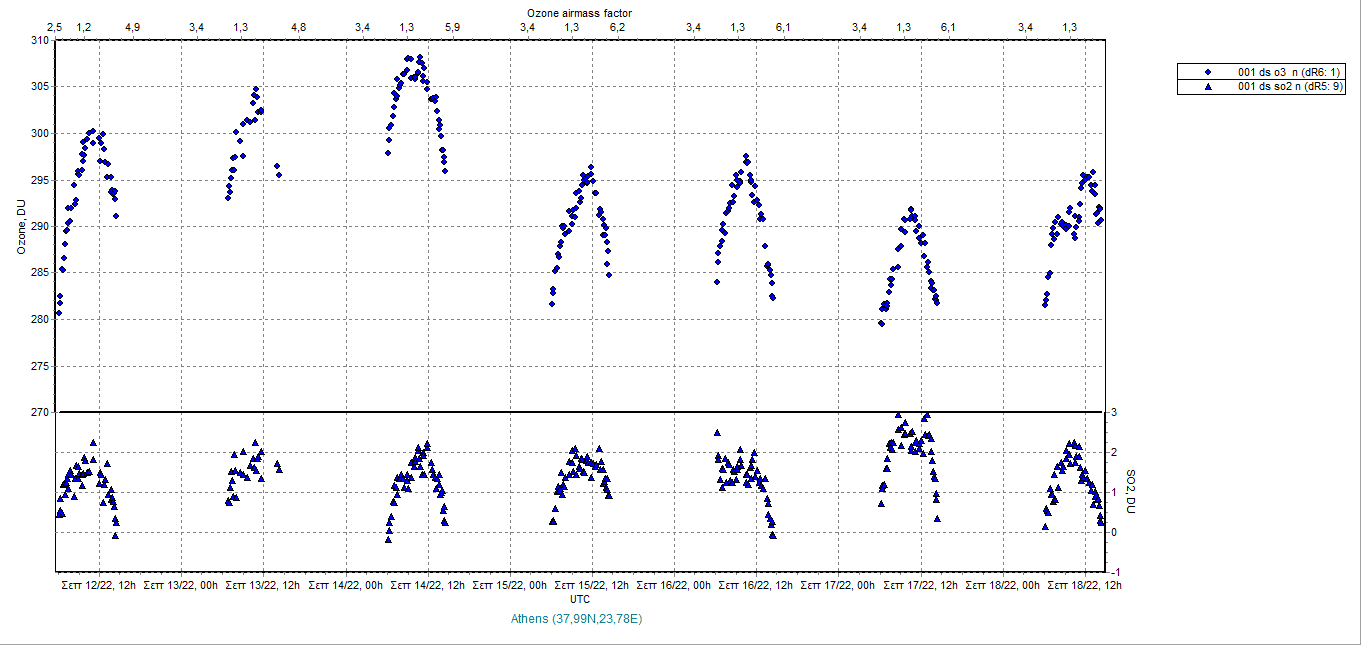The image size is (1361, 645).
Task: Click the -1 tick on SO2 axis
Action: tap(1113, 571)
